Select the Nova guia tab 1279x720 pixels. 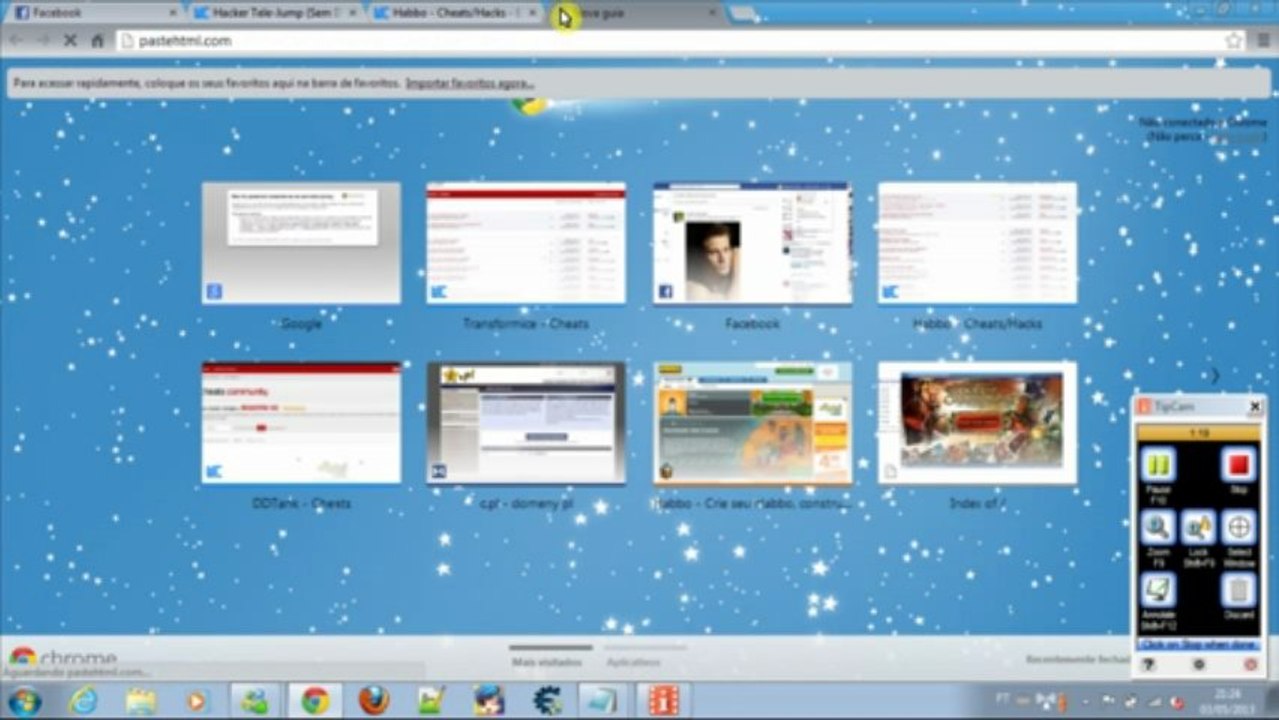634,13
